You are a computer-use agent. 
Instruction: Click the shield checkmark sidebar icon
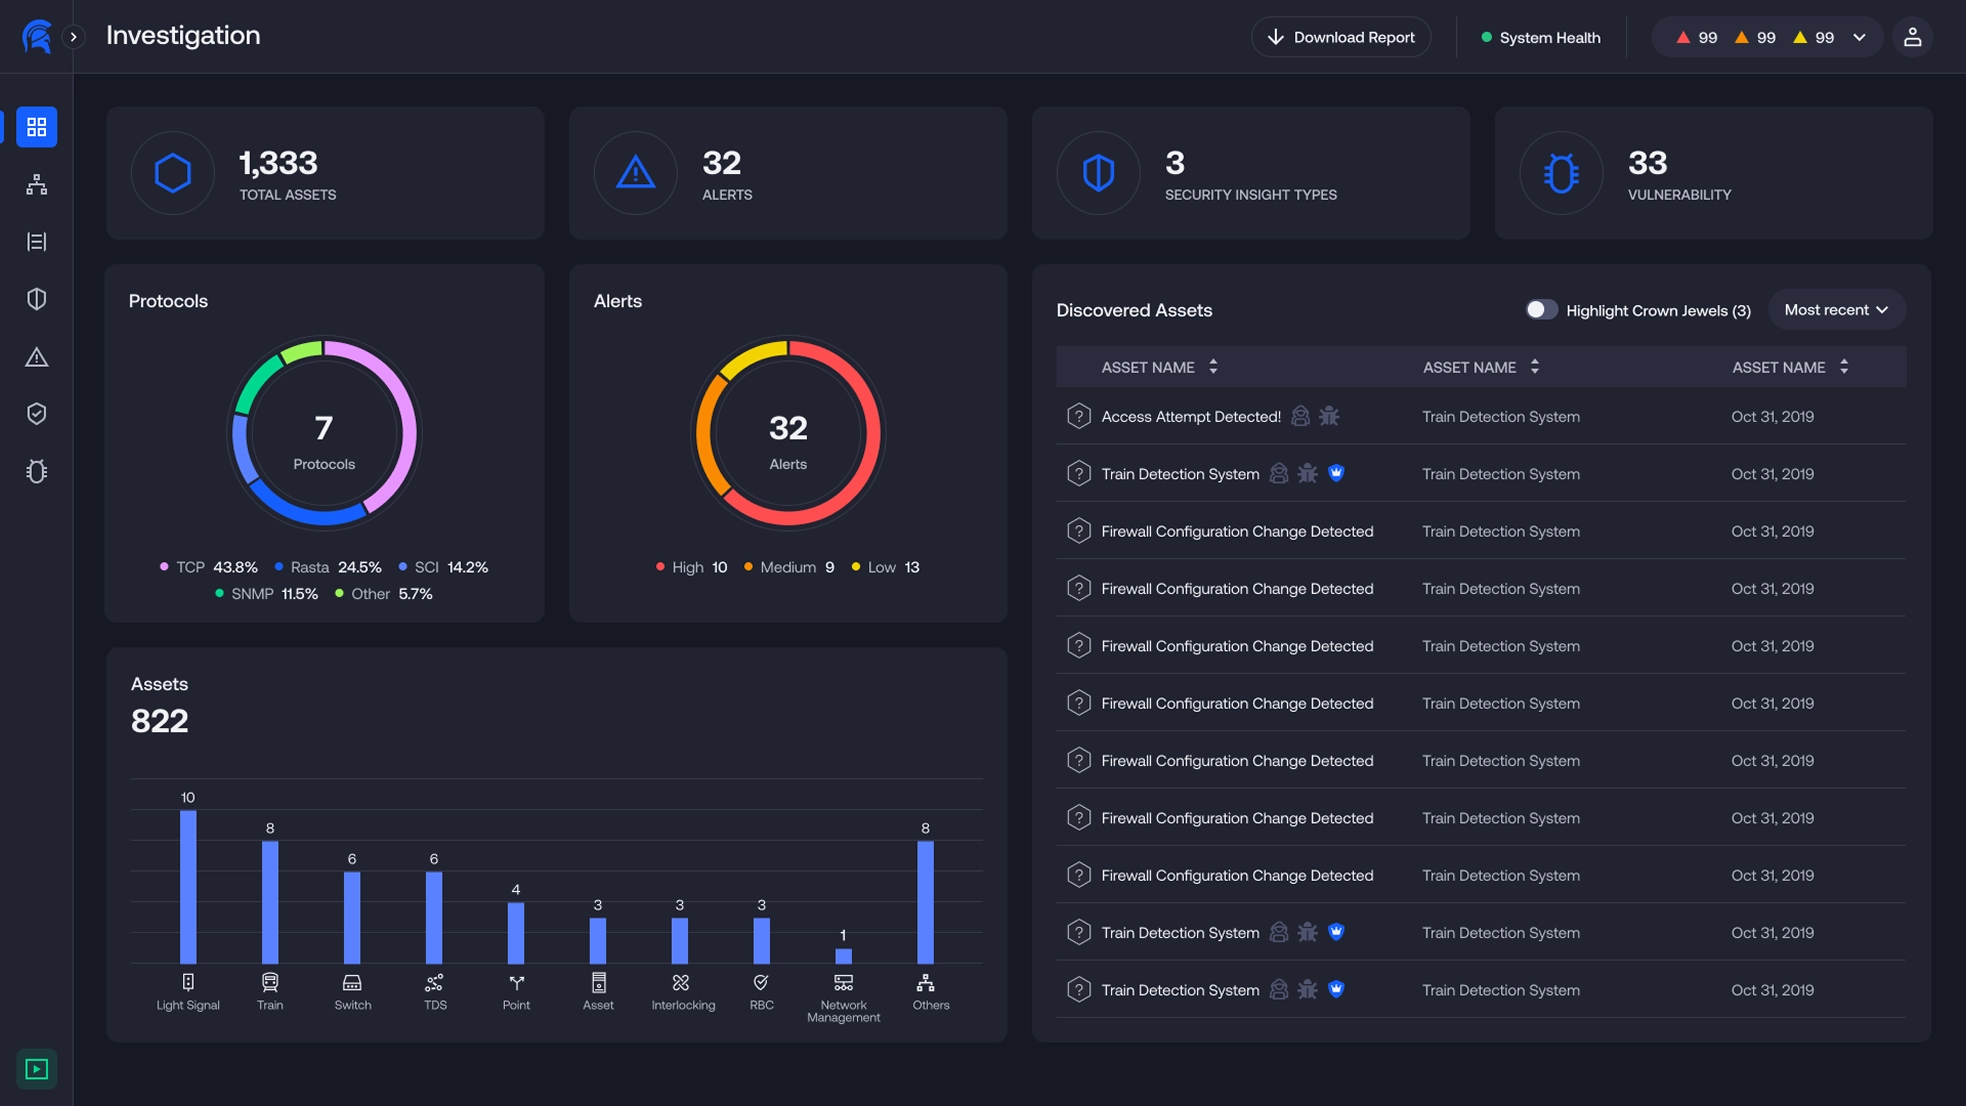[x=37, y=414]
